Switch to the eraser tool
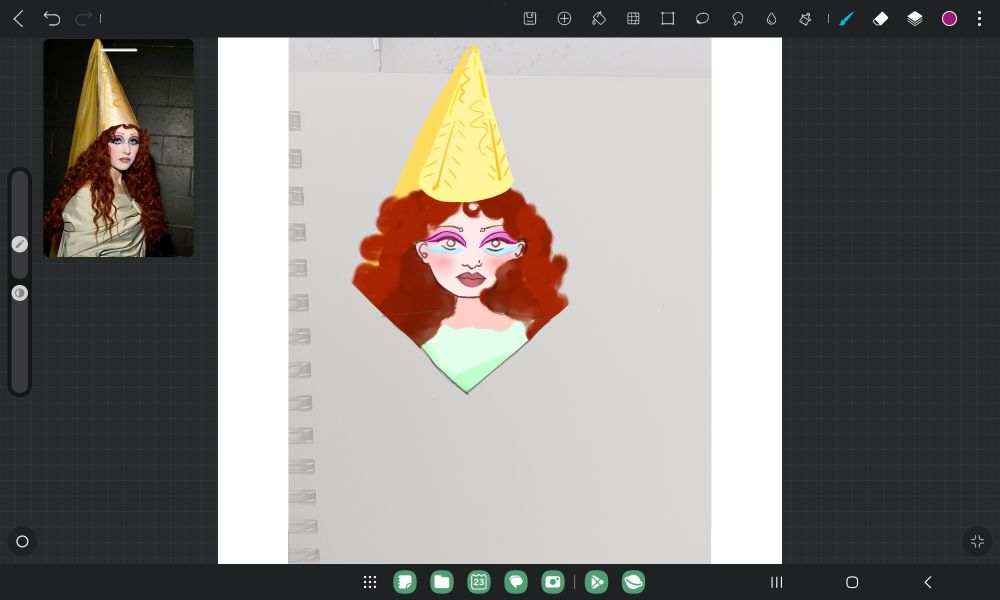 tap(881, 18)
